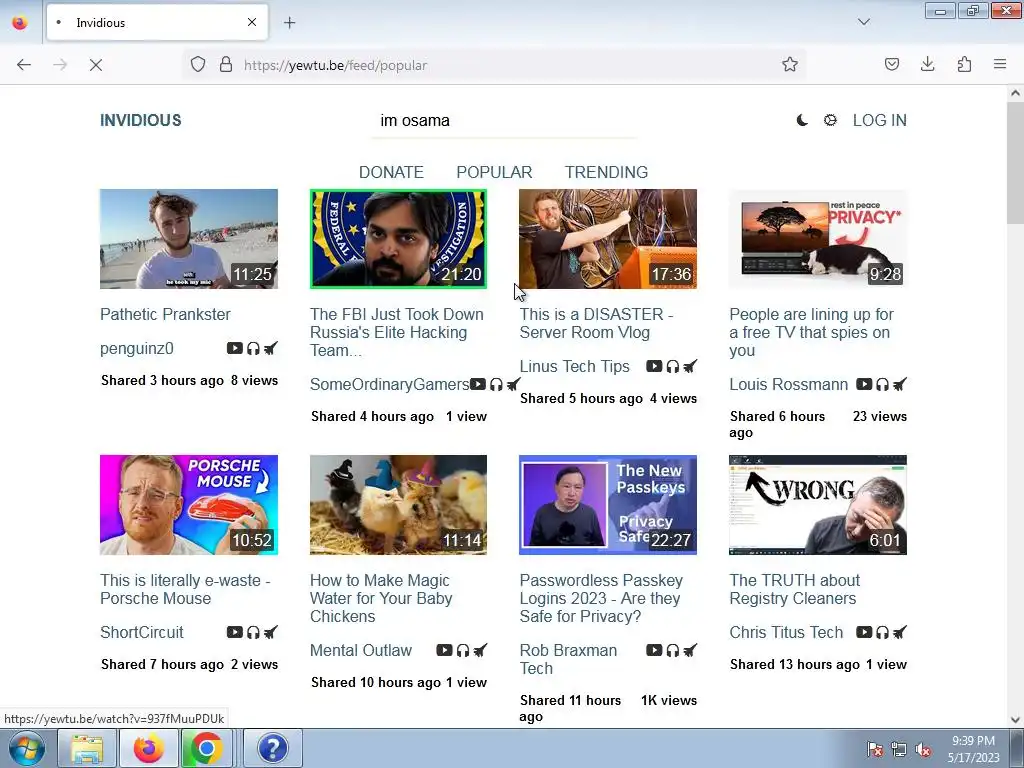This screenshot has height=768, width=1024.
Task: Click headphones icon beside Chris Titus Tech
Action: click(882, 632)
